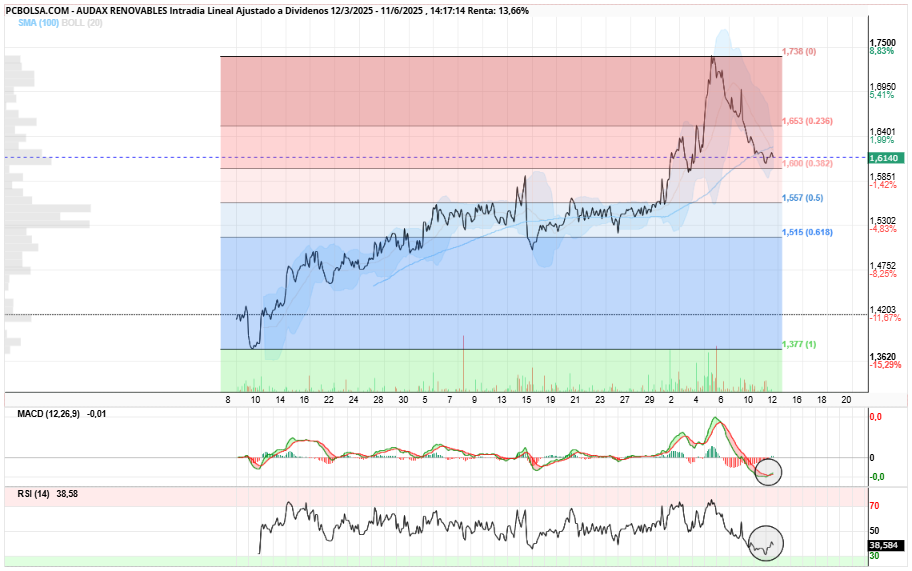Select Fibonacci level label 1,377 (1)
Image resolution: width=912 pixels, height=571 pixels.
tap(799, 344)
